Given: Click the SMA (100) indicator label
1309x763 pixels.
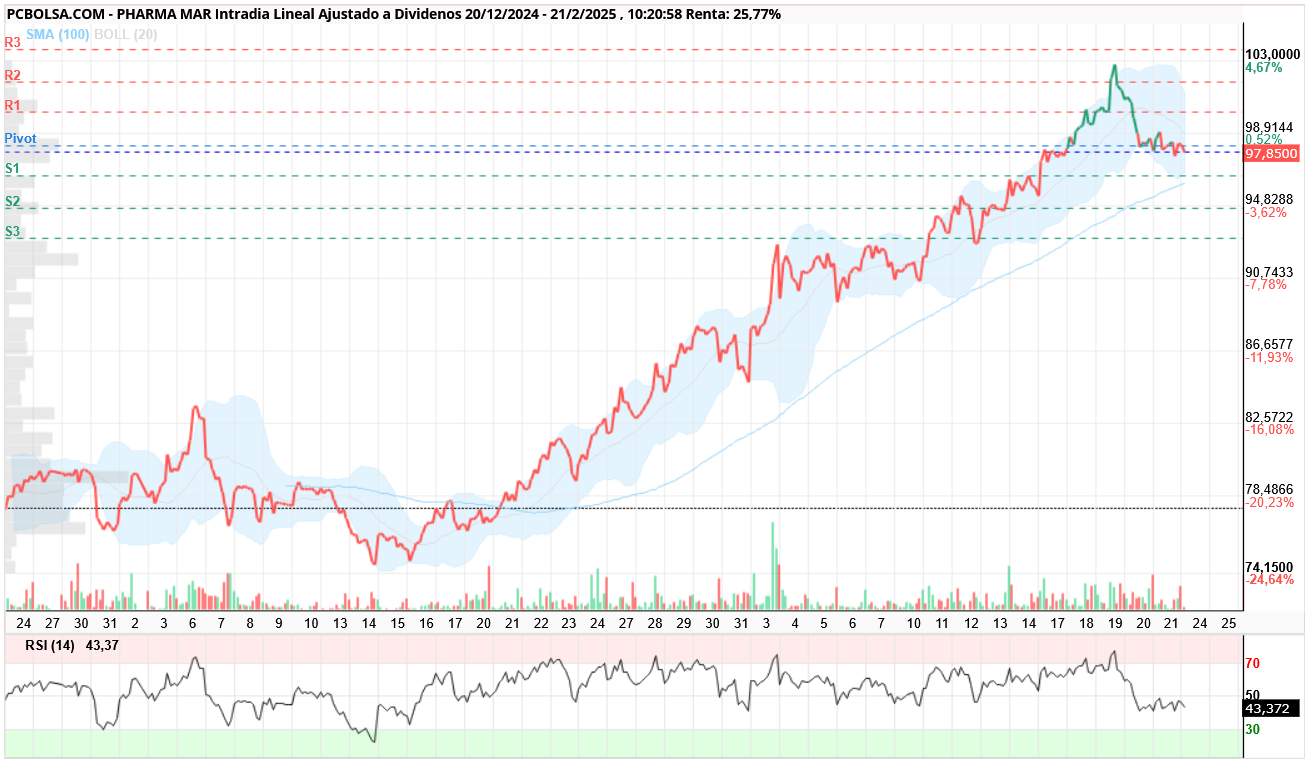Looking at the screenshot, I should 58,34.
